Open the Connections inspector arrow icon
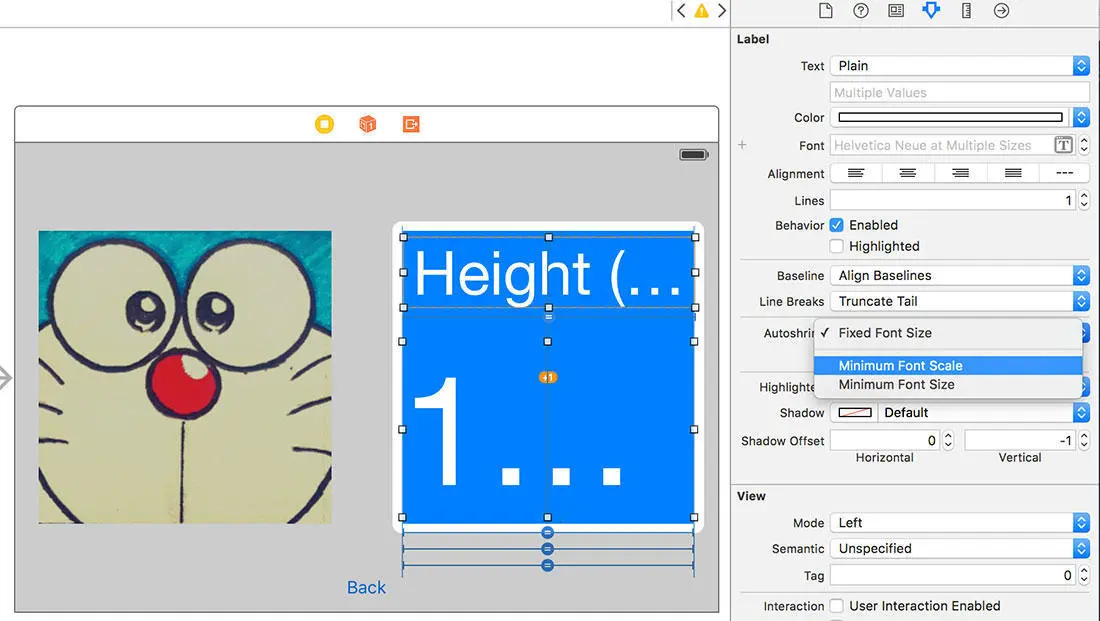 (1001, 11)
